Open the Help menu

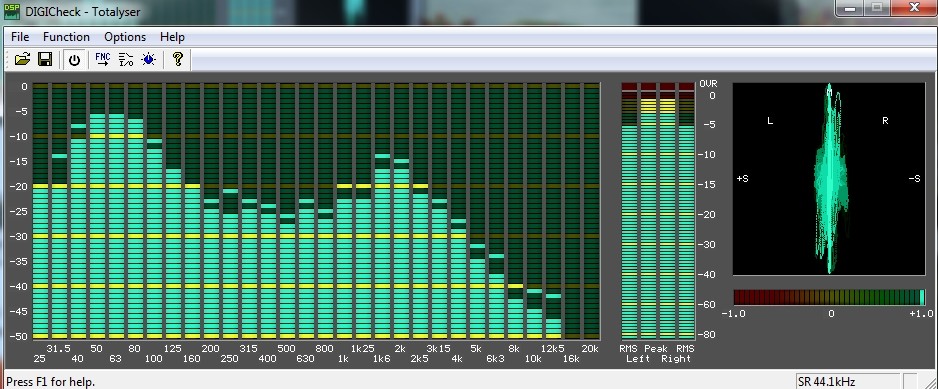(172, 37)
